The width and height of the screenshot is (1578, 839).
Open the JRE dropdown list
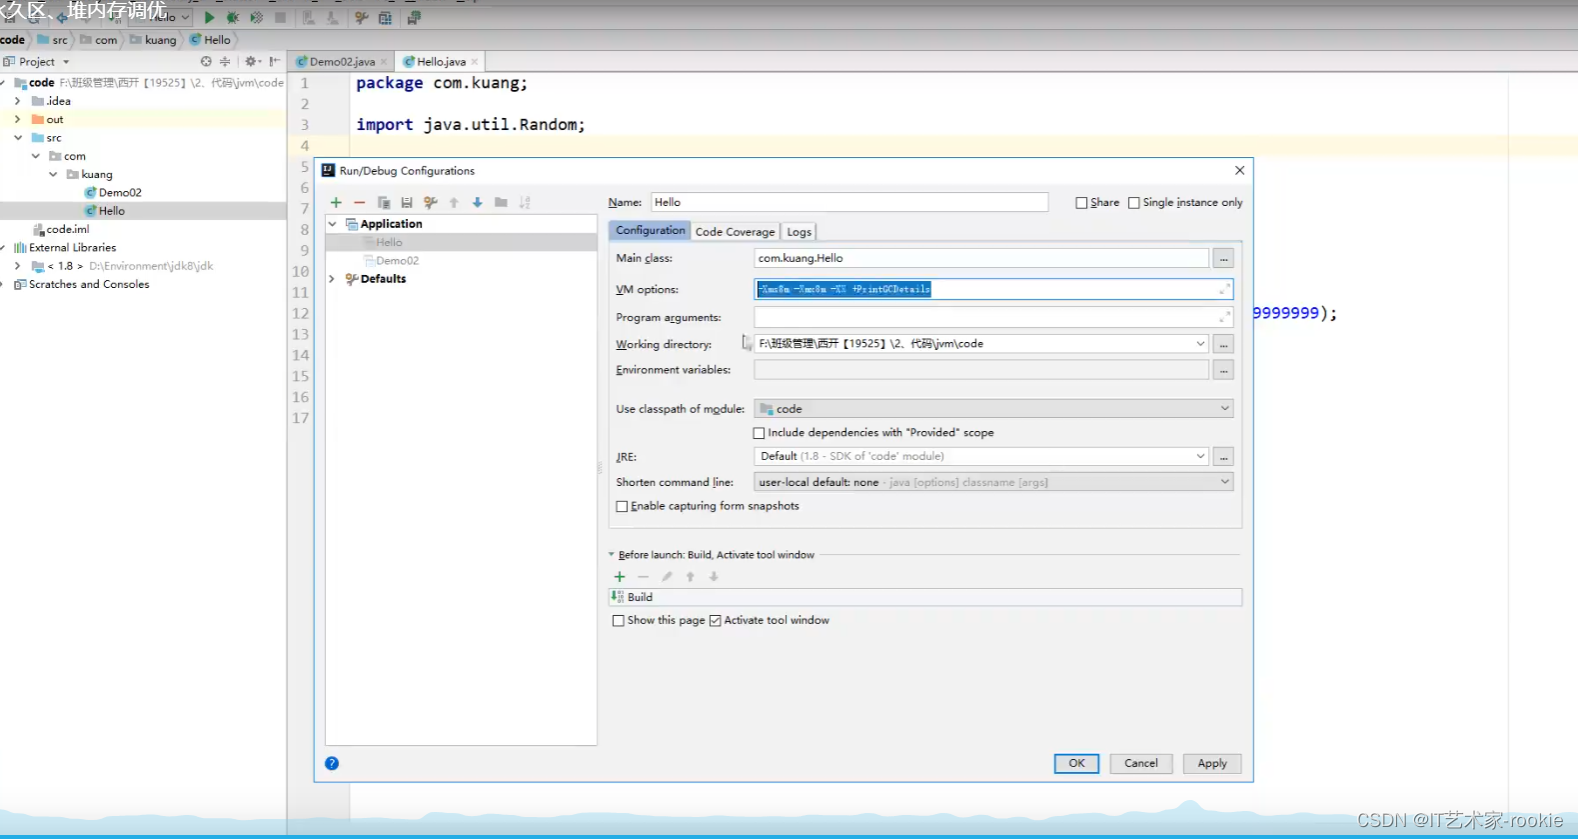pos(1200,456)
